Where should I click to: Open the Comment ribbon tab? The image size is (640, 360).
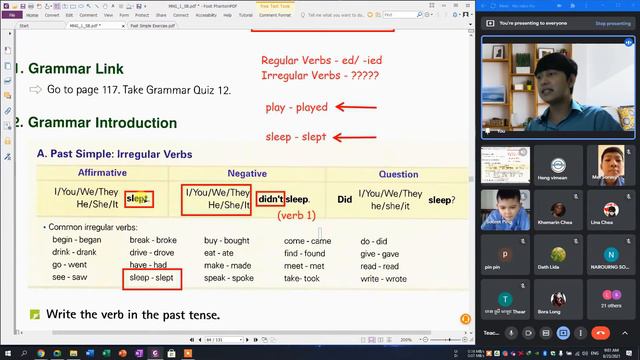click(x=89, y=15)
